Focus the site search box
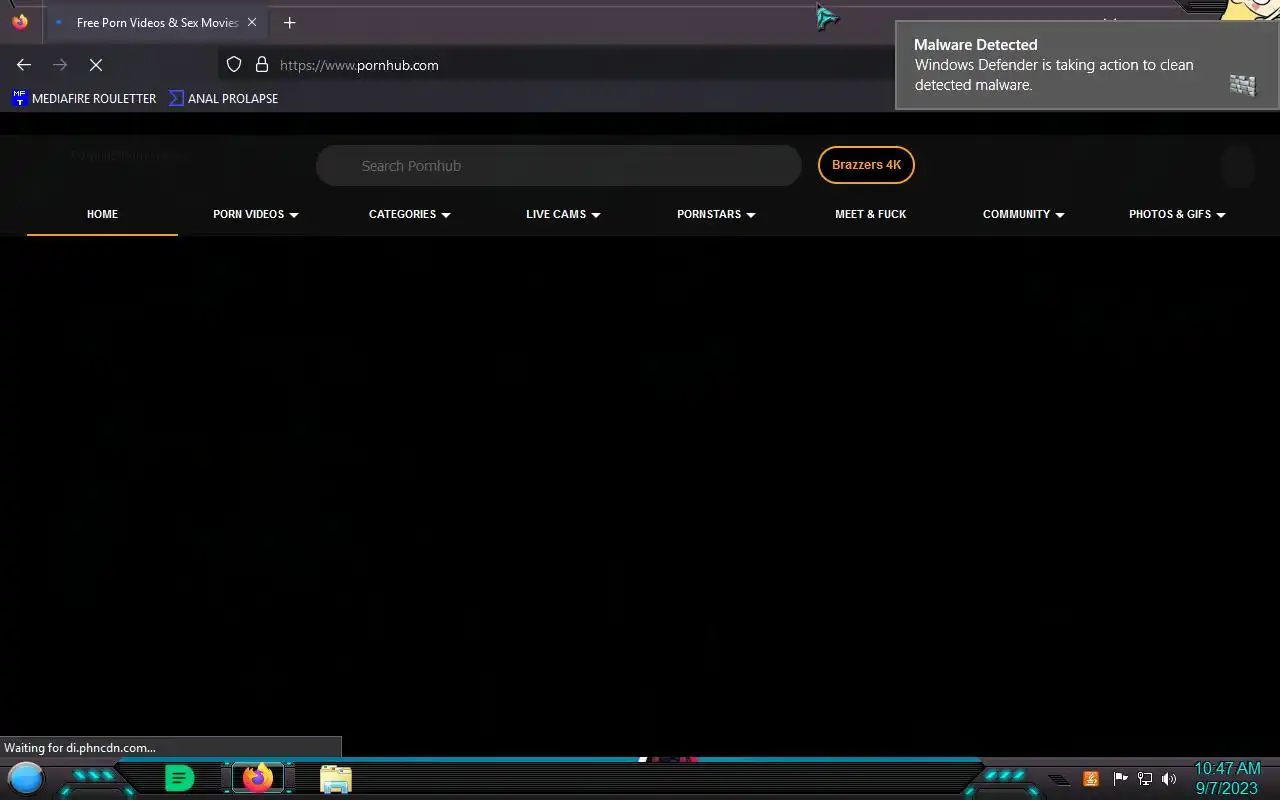The width and height of the screenshot is (1280, 800). coord(559,166)
